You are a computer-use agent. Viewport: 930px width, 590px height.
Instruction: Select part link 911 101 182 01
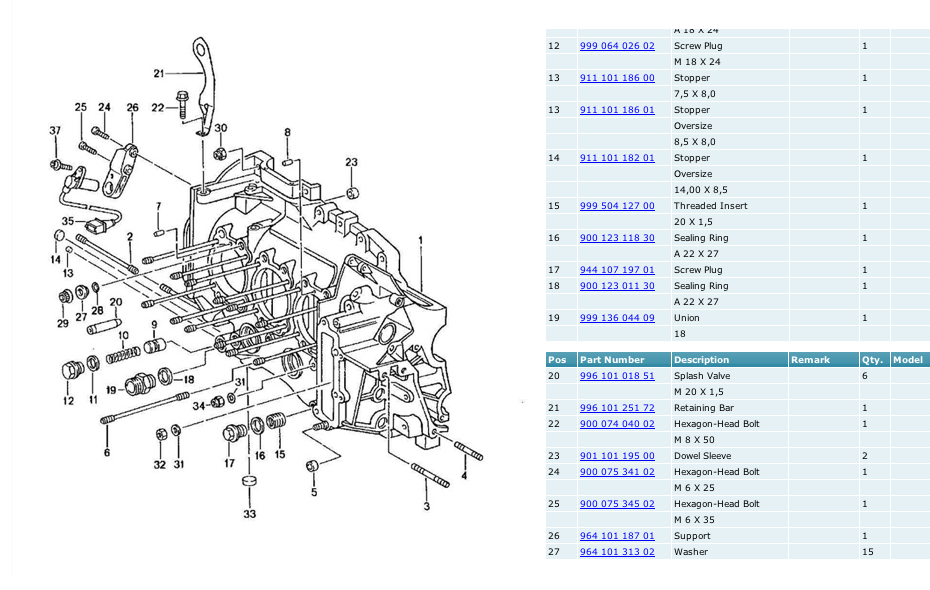click(x=617, y=158)
